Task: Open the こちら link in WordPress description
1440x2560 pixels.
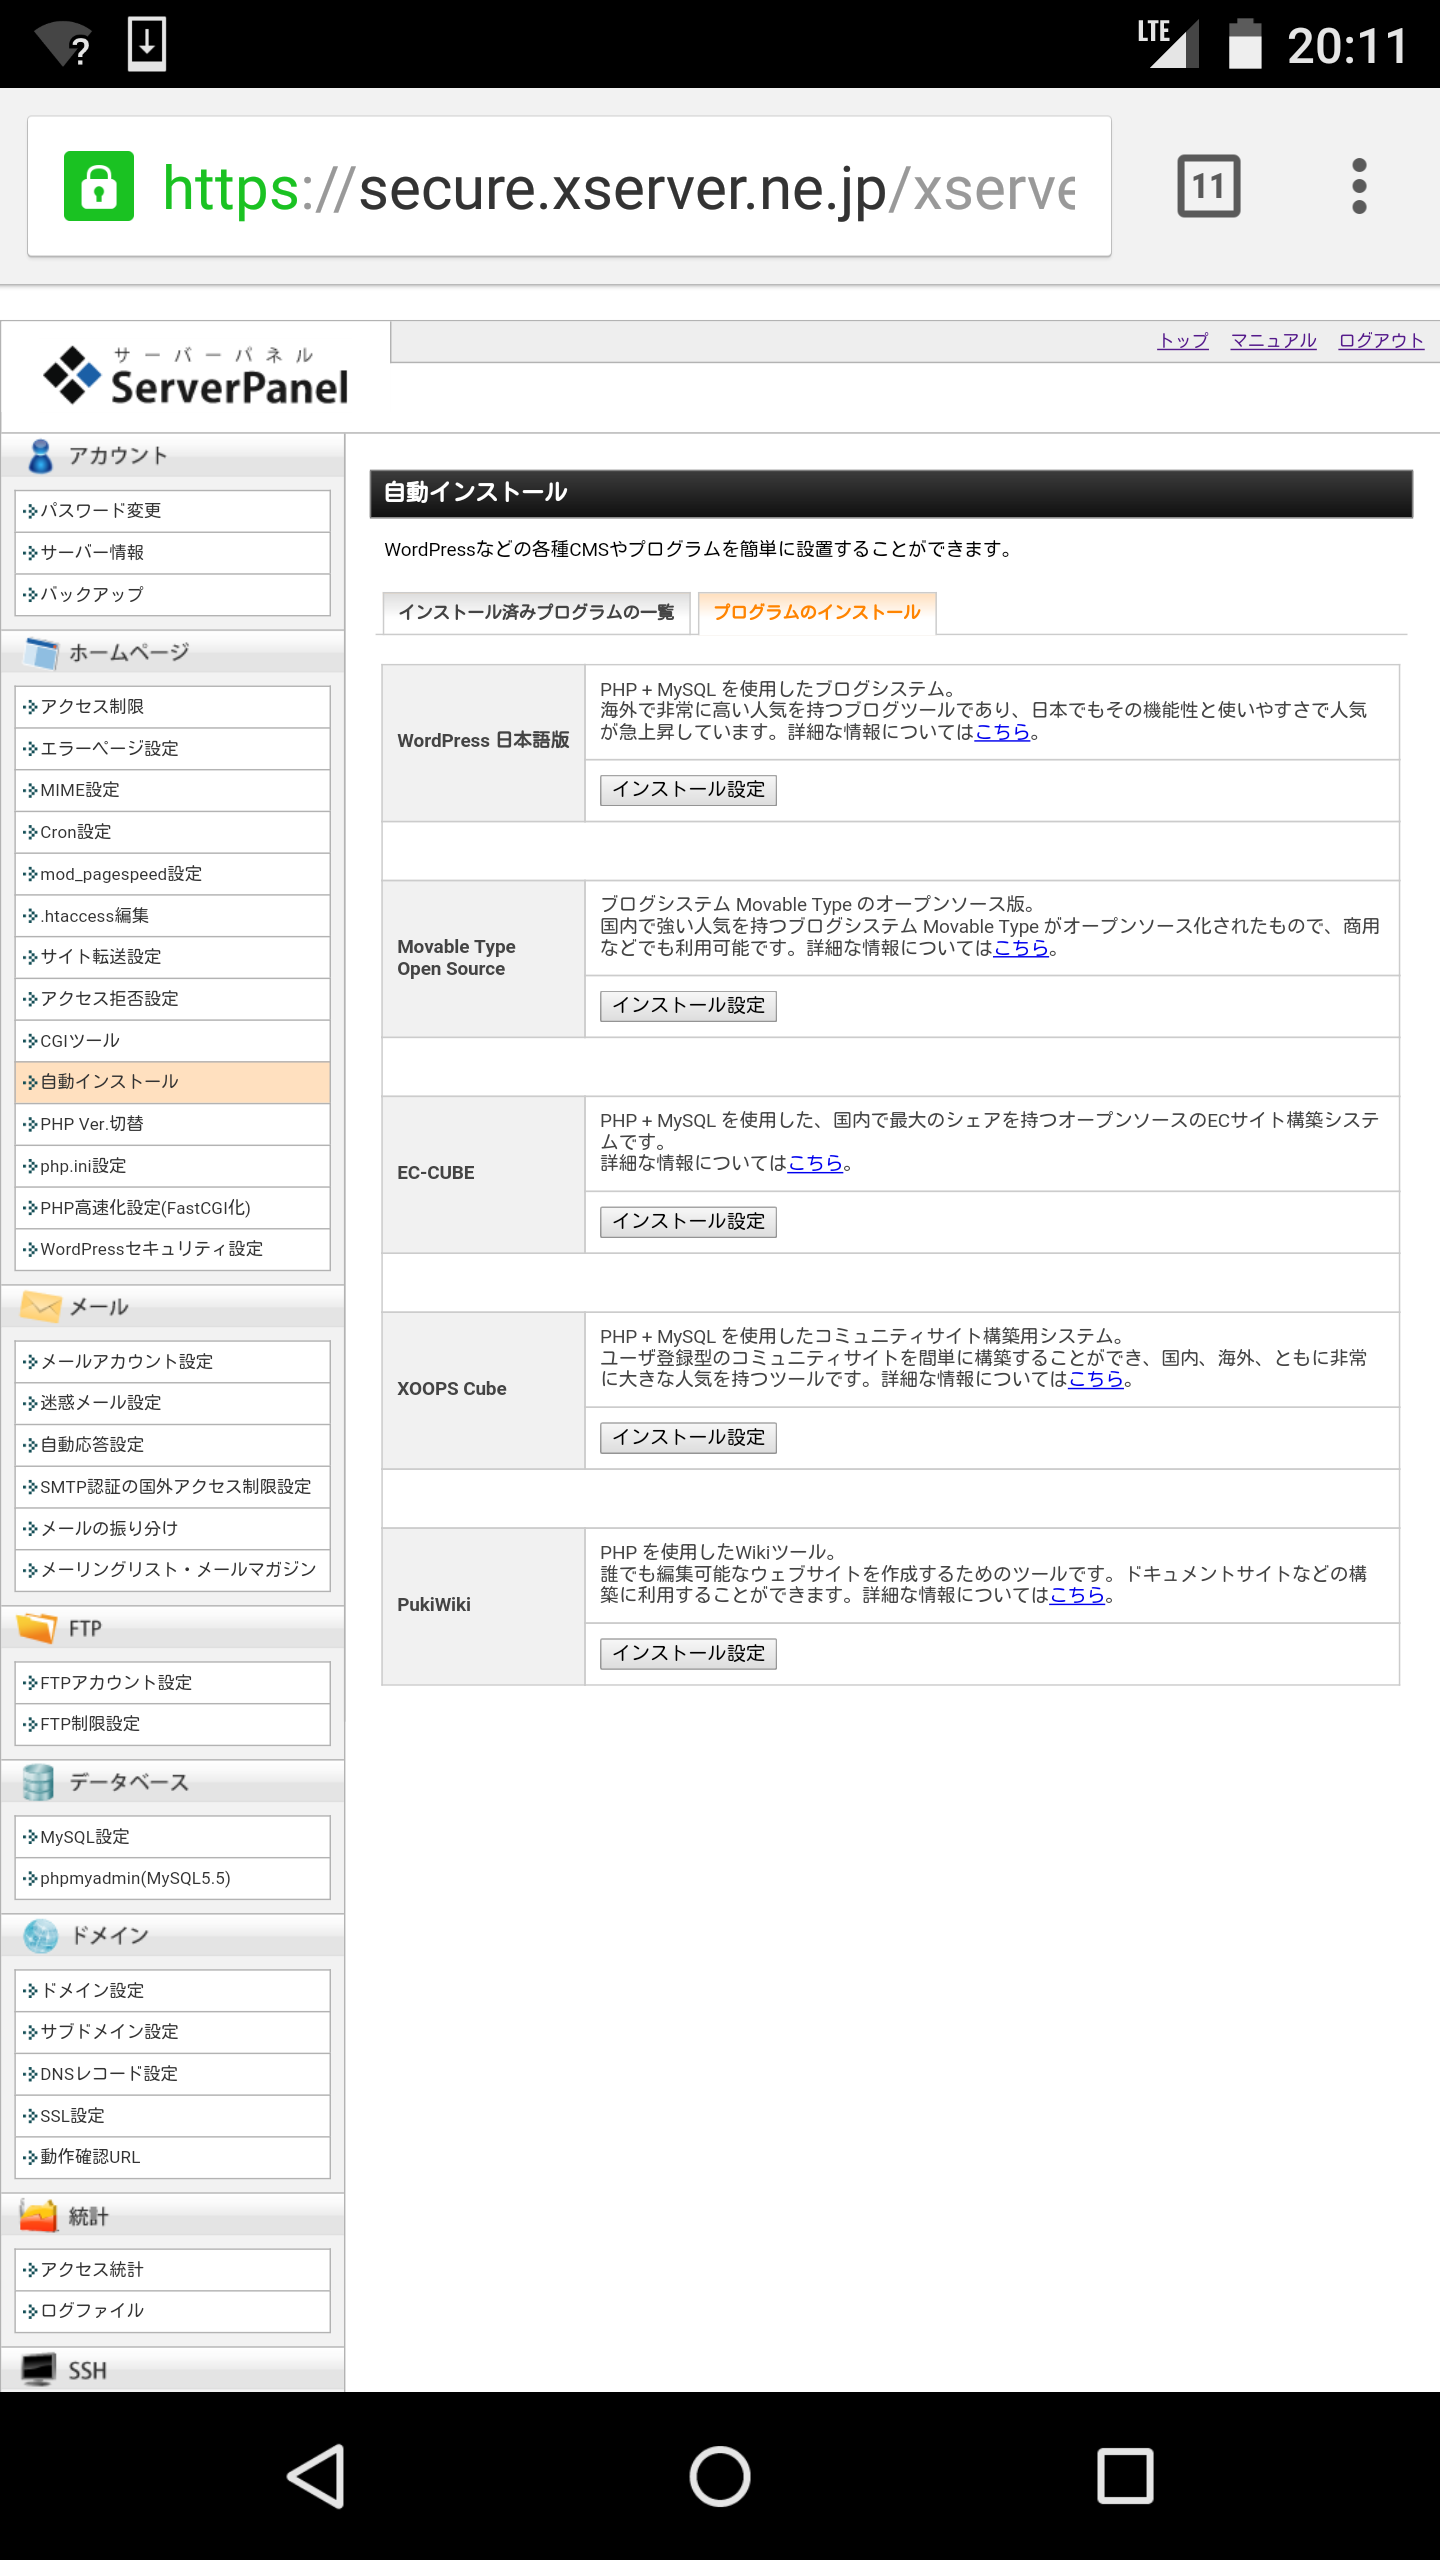Action: click(x=1002, y=732)
